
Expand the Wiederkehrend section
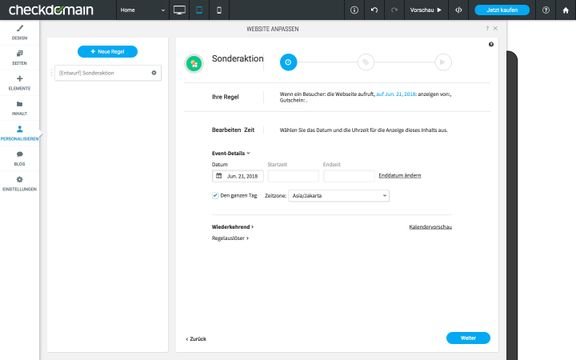tap(233, 227)
